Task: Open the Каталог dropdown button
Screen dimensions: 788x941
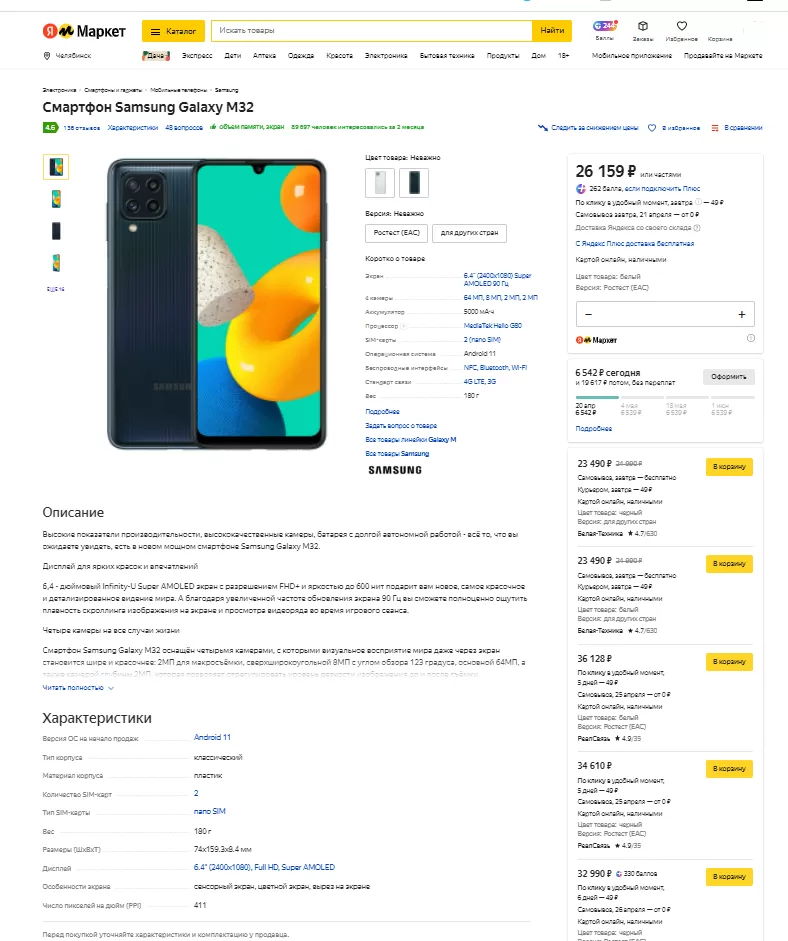Action: (173, 31)
